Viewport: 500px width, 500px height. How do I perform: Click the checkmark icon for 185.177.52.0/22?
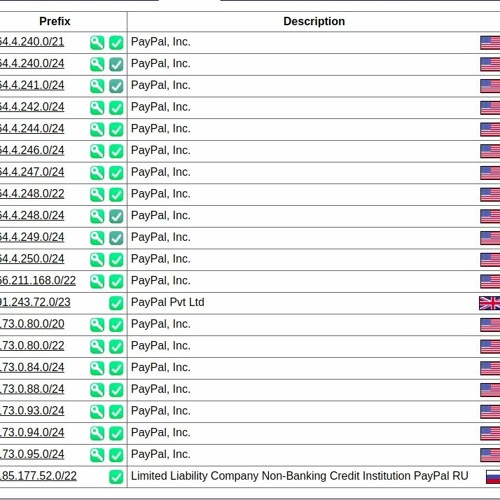(116, 477)
